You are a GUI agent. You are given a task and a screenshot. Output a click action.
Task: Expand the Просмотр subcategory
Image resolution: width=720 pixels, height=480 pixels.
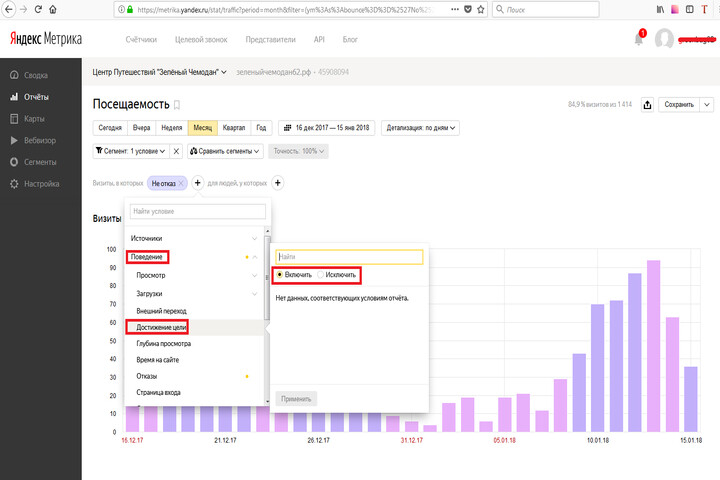click(254, 275)
